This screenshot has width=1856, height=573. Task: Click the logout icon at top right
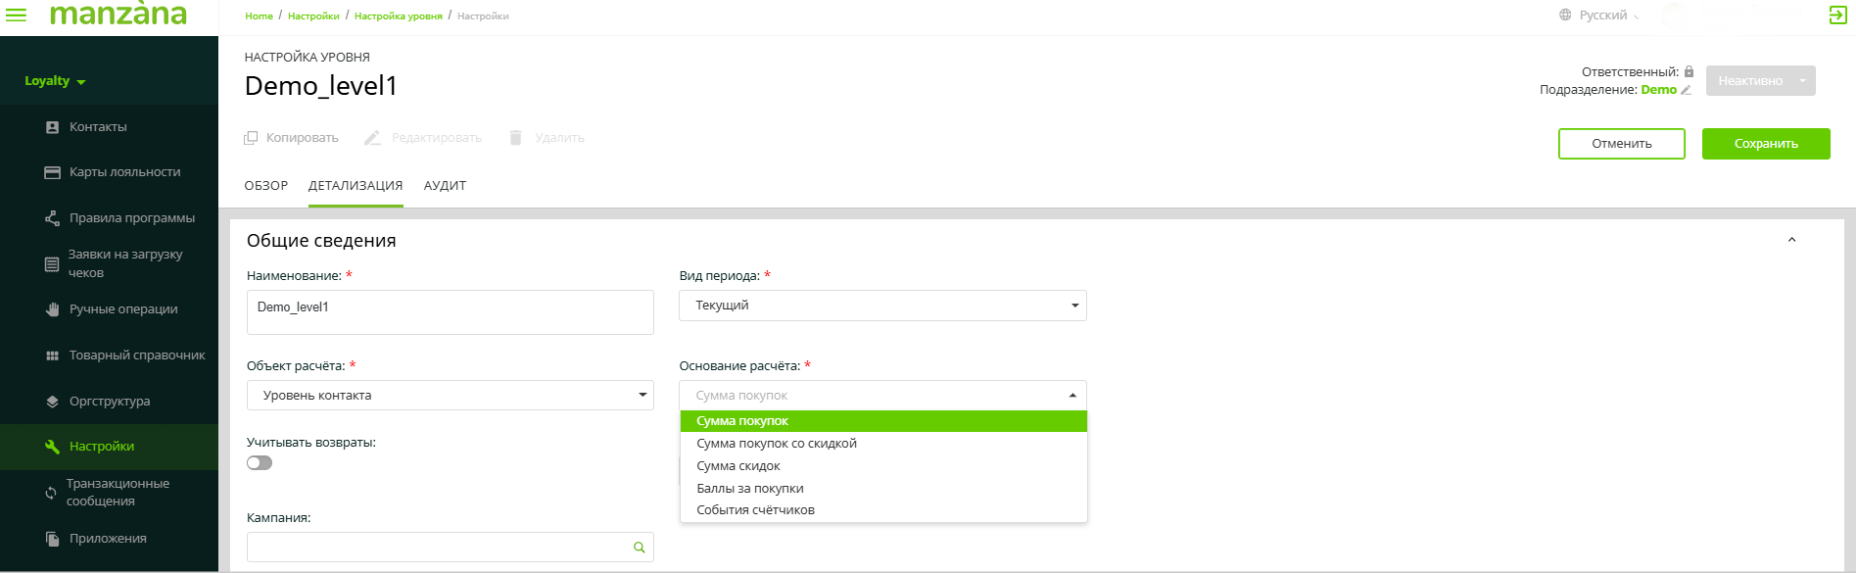pos(1837,15)
